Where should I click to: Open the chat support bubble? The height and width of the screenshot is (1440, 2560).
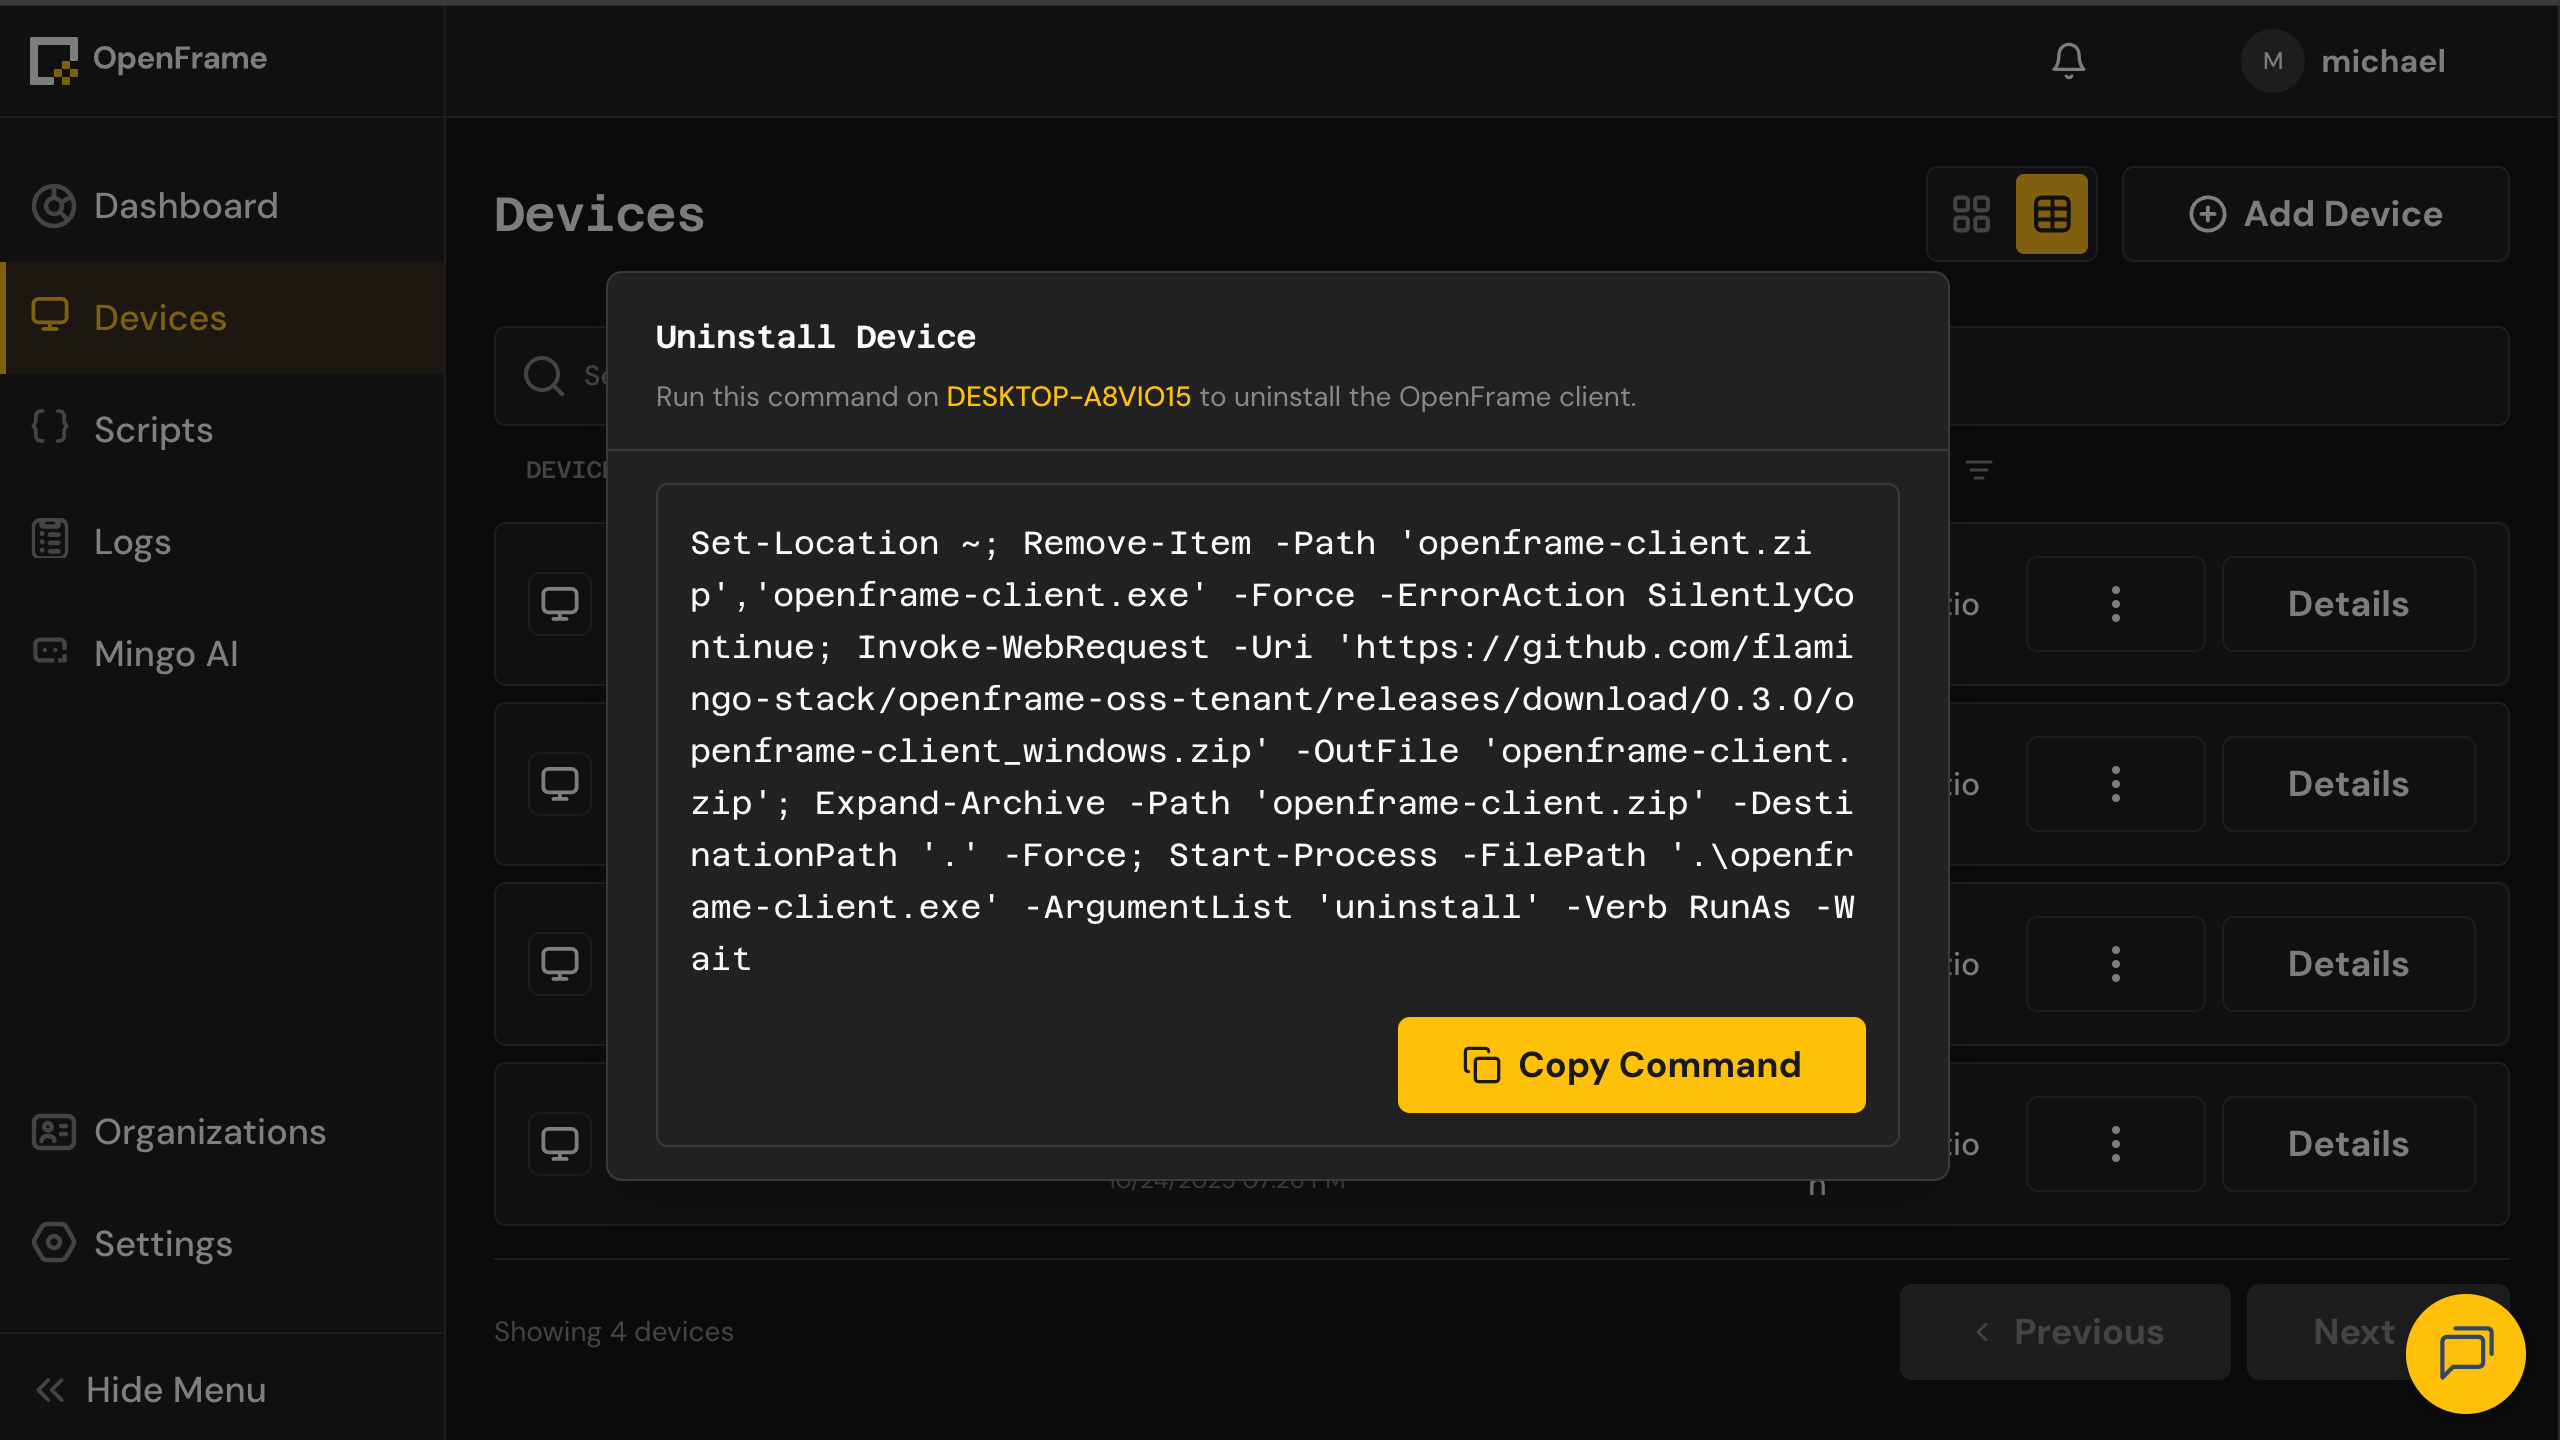click(2465, 1354)
